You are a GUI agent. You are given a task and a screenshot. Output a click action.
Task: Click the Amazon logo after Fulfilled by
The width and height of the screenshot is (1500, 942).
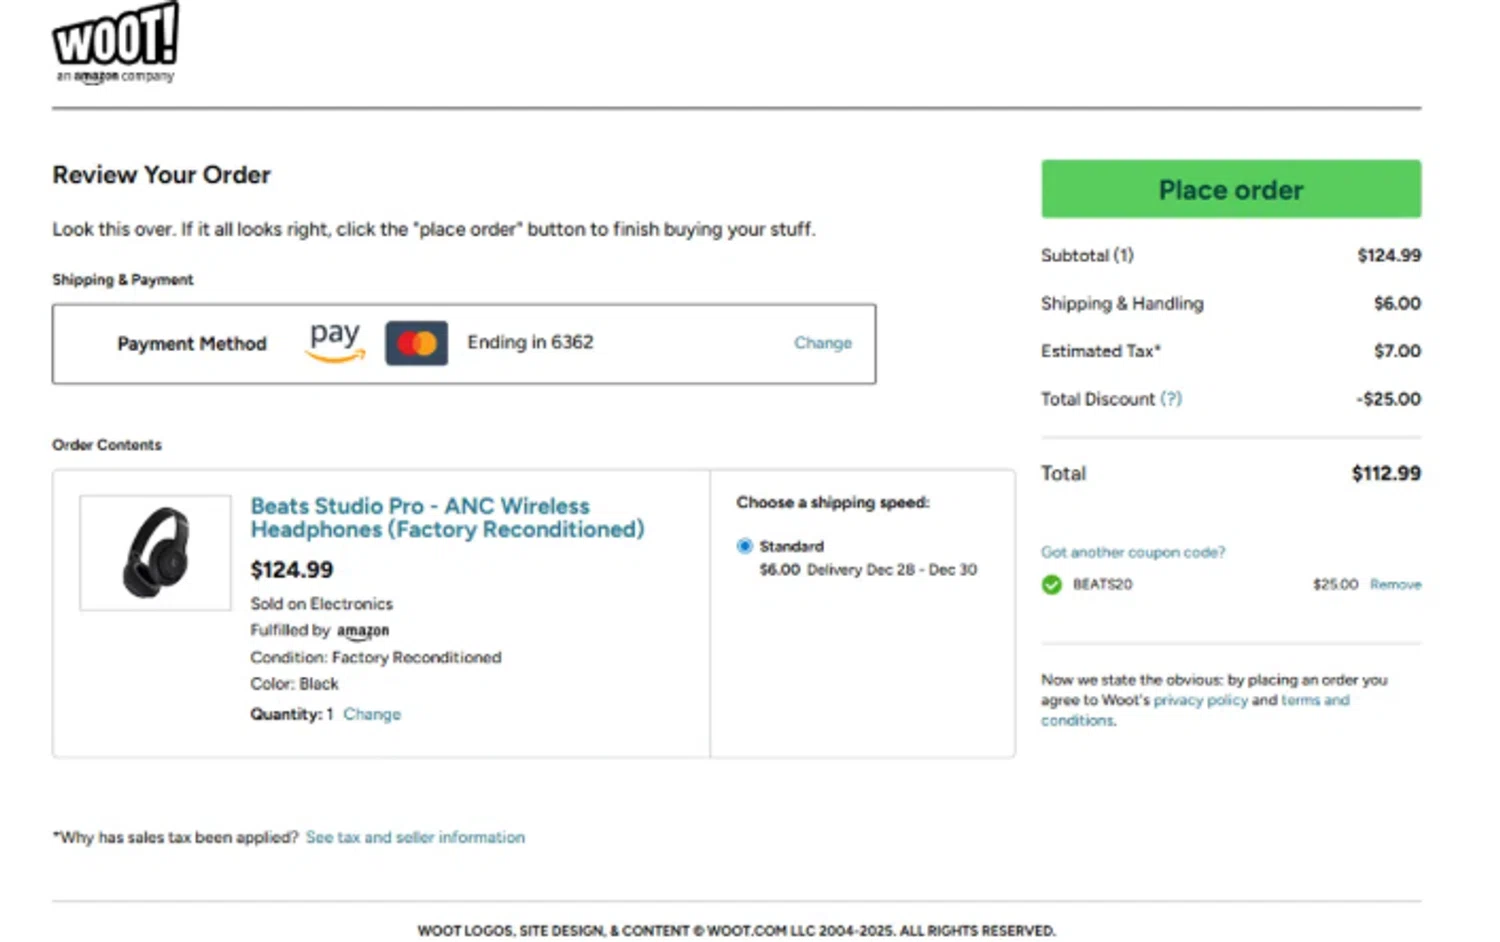(363, 631)
